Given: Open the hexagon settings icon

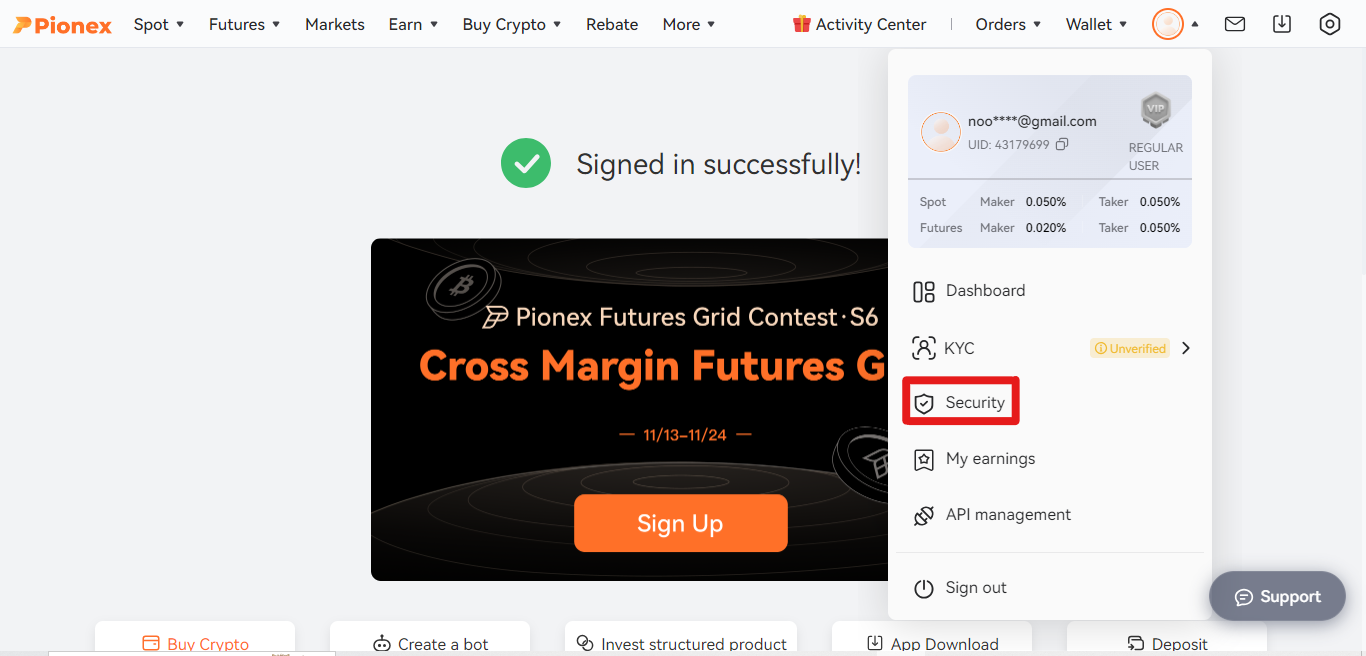Looking at the screenshot, I should point(1329,24).
